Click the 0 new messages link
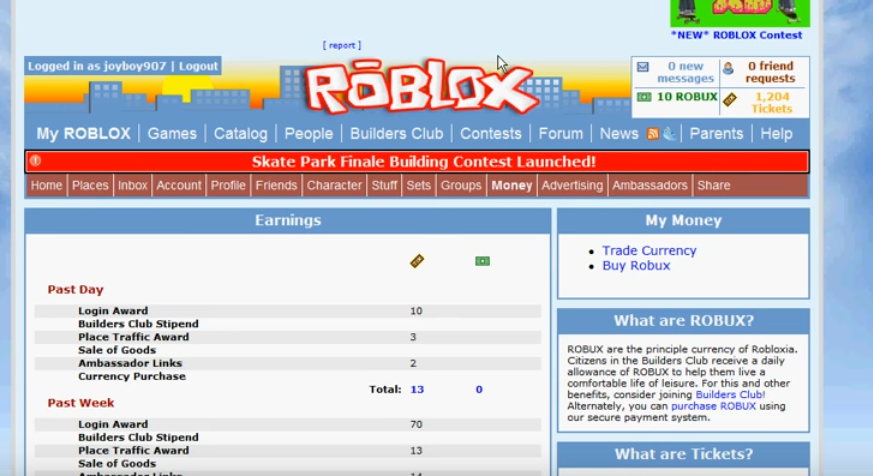This screenshot has height=476, width=873. pyautogui.click(x=685, y=72)
